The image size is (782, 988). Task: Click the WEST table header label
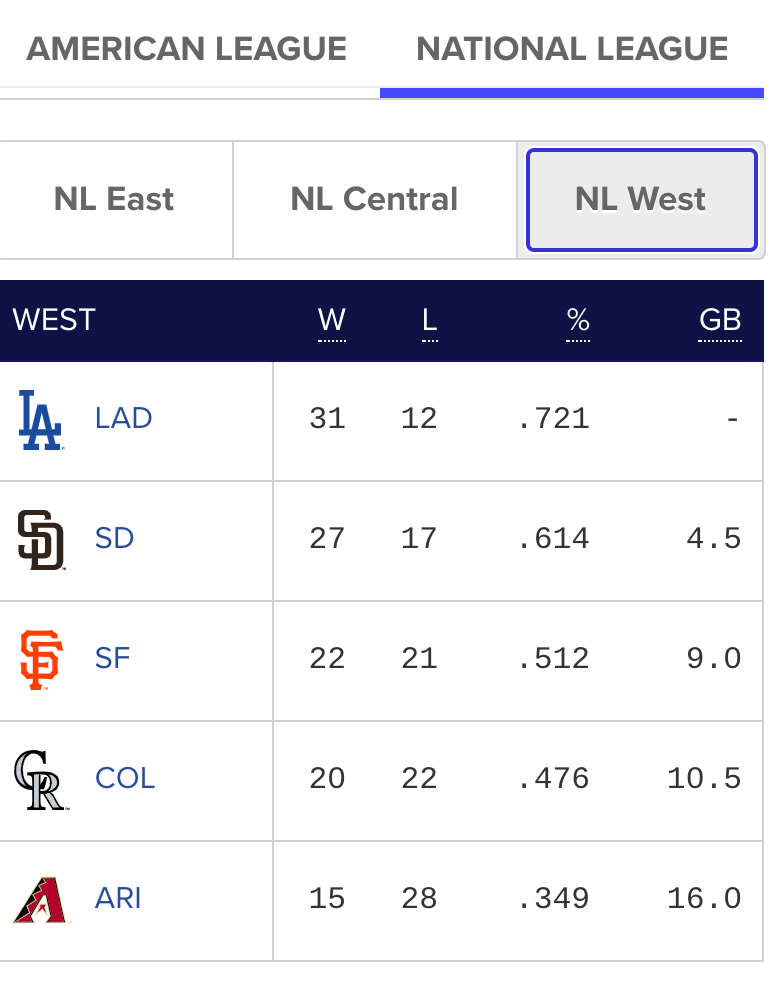54,320
